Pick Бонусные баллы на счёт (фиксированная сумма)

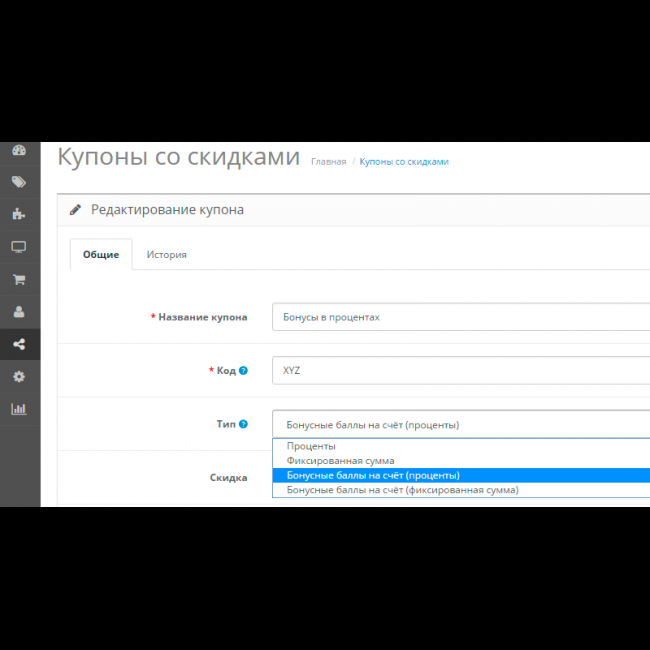pos(402,490)
